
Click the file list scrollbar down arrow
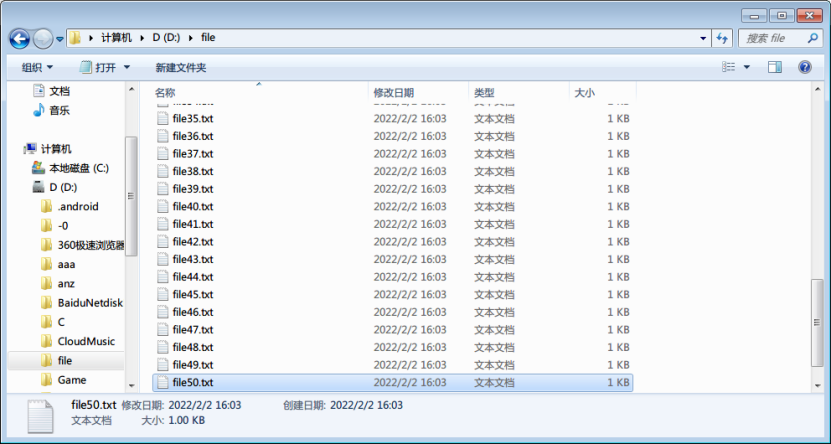click(x=817, y=386)
